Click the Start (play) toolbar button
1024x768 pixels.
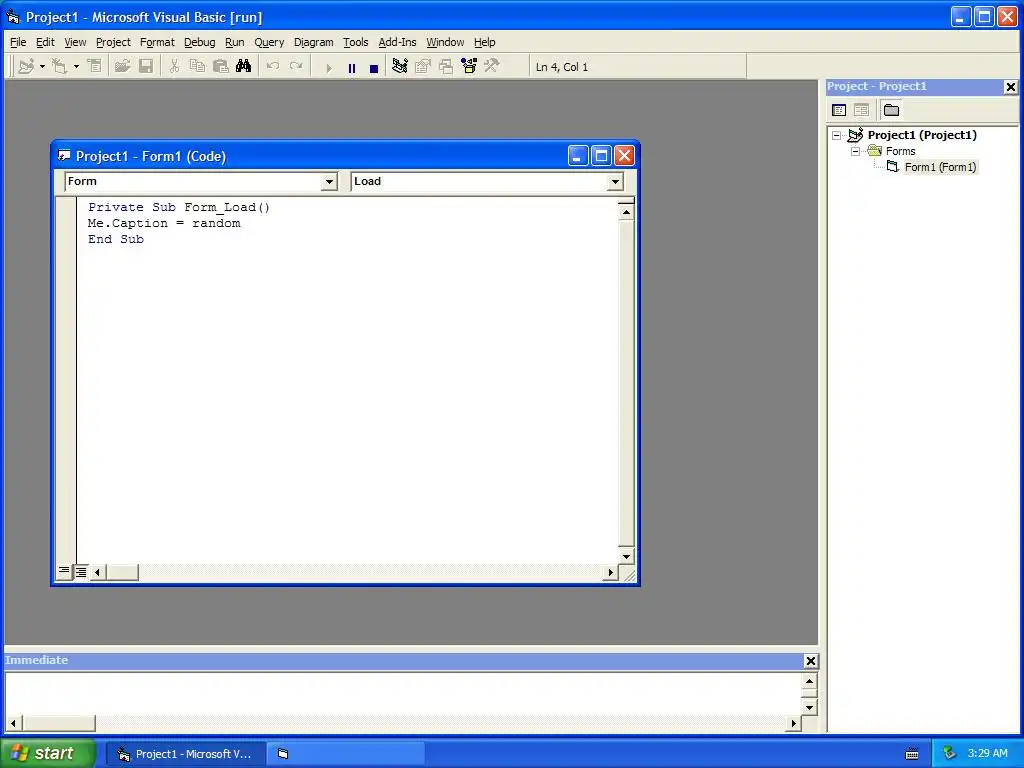coord(328,67)
